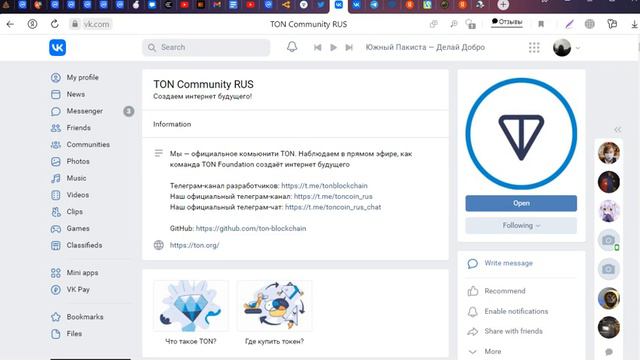This screenshot has height=360, width=640.
Task: Reload the page with refresh icon
Action: [x=54, y=24]
